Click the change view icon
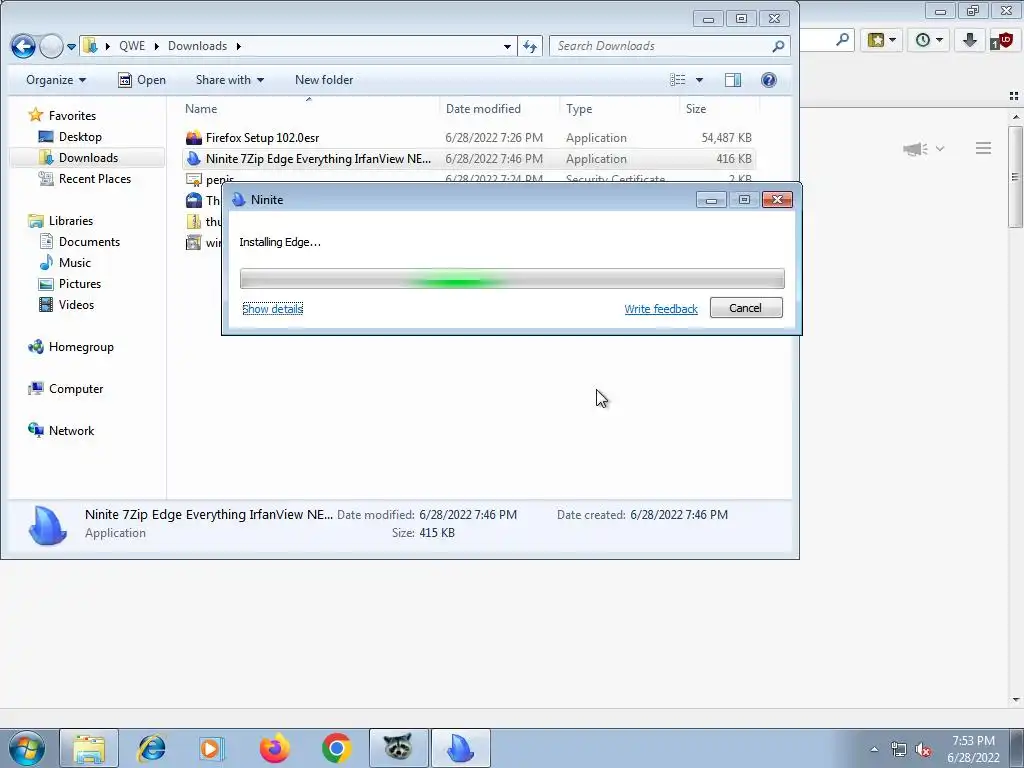Screen dimensions: 1024x768 point(678,80)
